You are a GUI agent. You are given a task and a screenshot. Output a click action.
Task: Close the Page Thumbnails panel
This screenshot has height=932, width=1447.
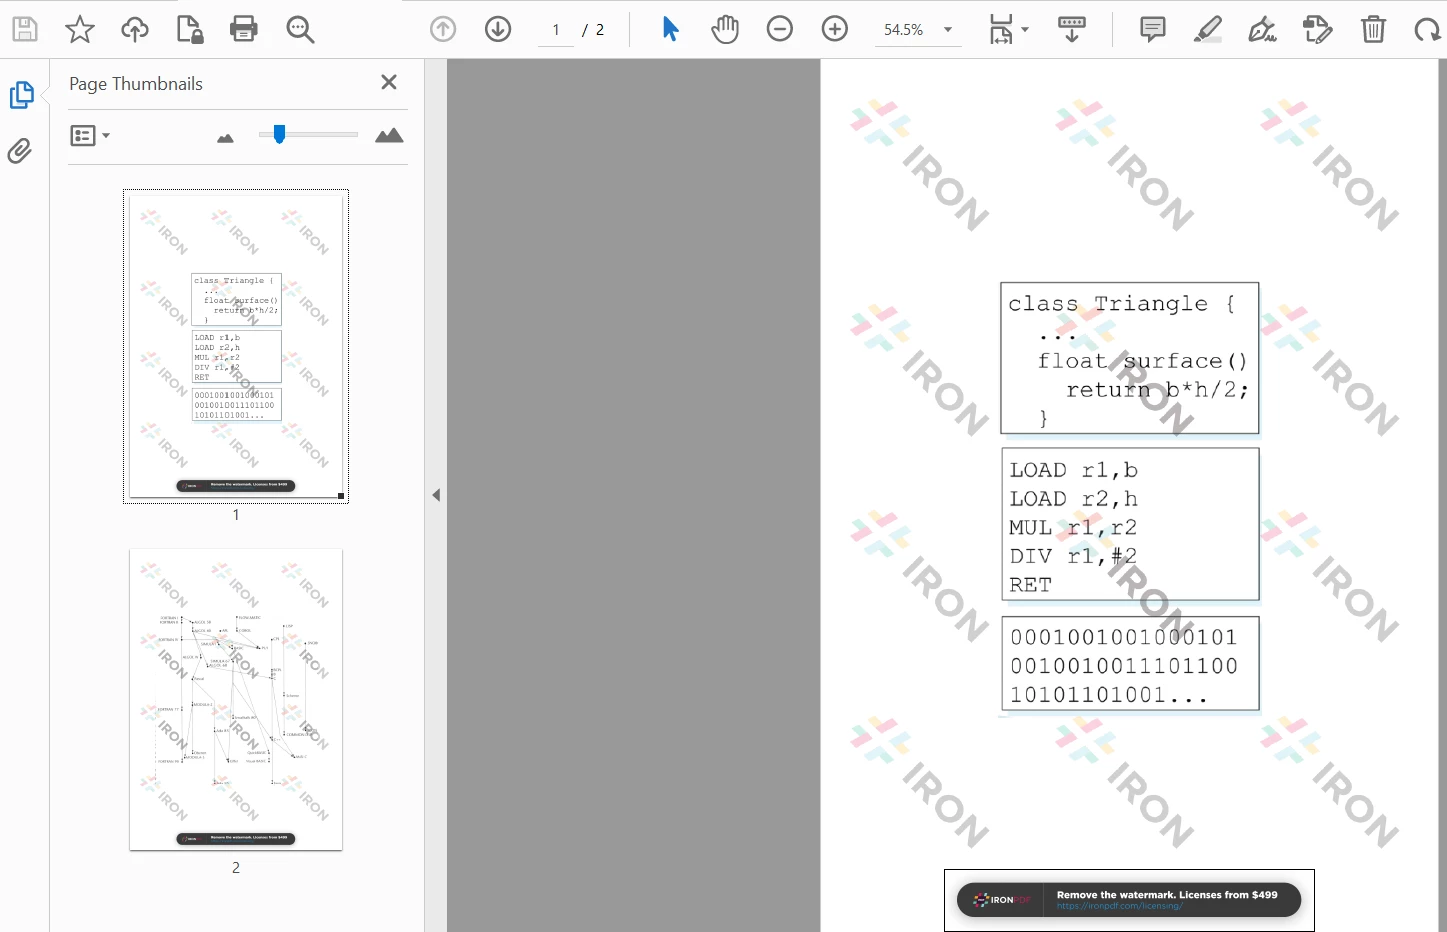389,82
